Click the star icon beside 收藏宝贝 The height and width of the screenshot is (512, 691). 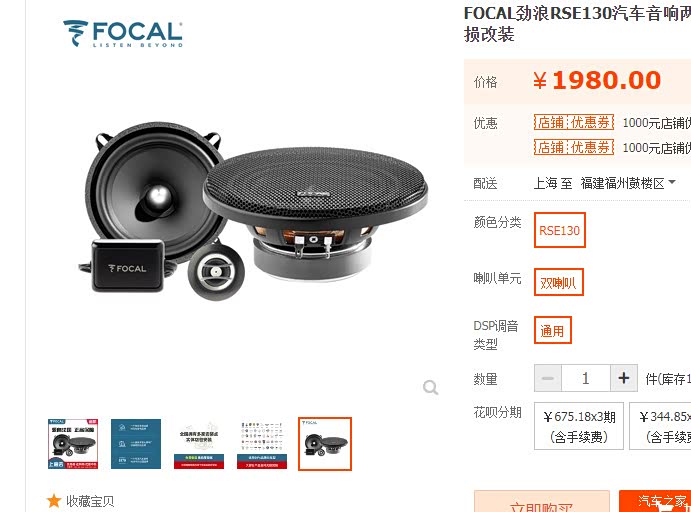(54, 501)
